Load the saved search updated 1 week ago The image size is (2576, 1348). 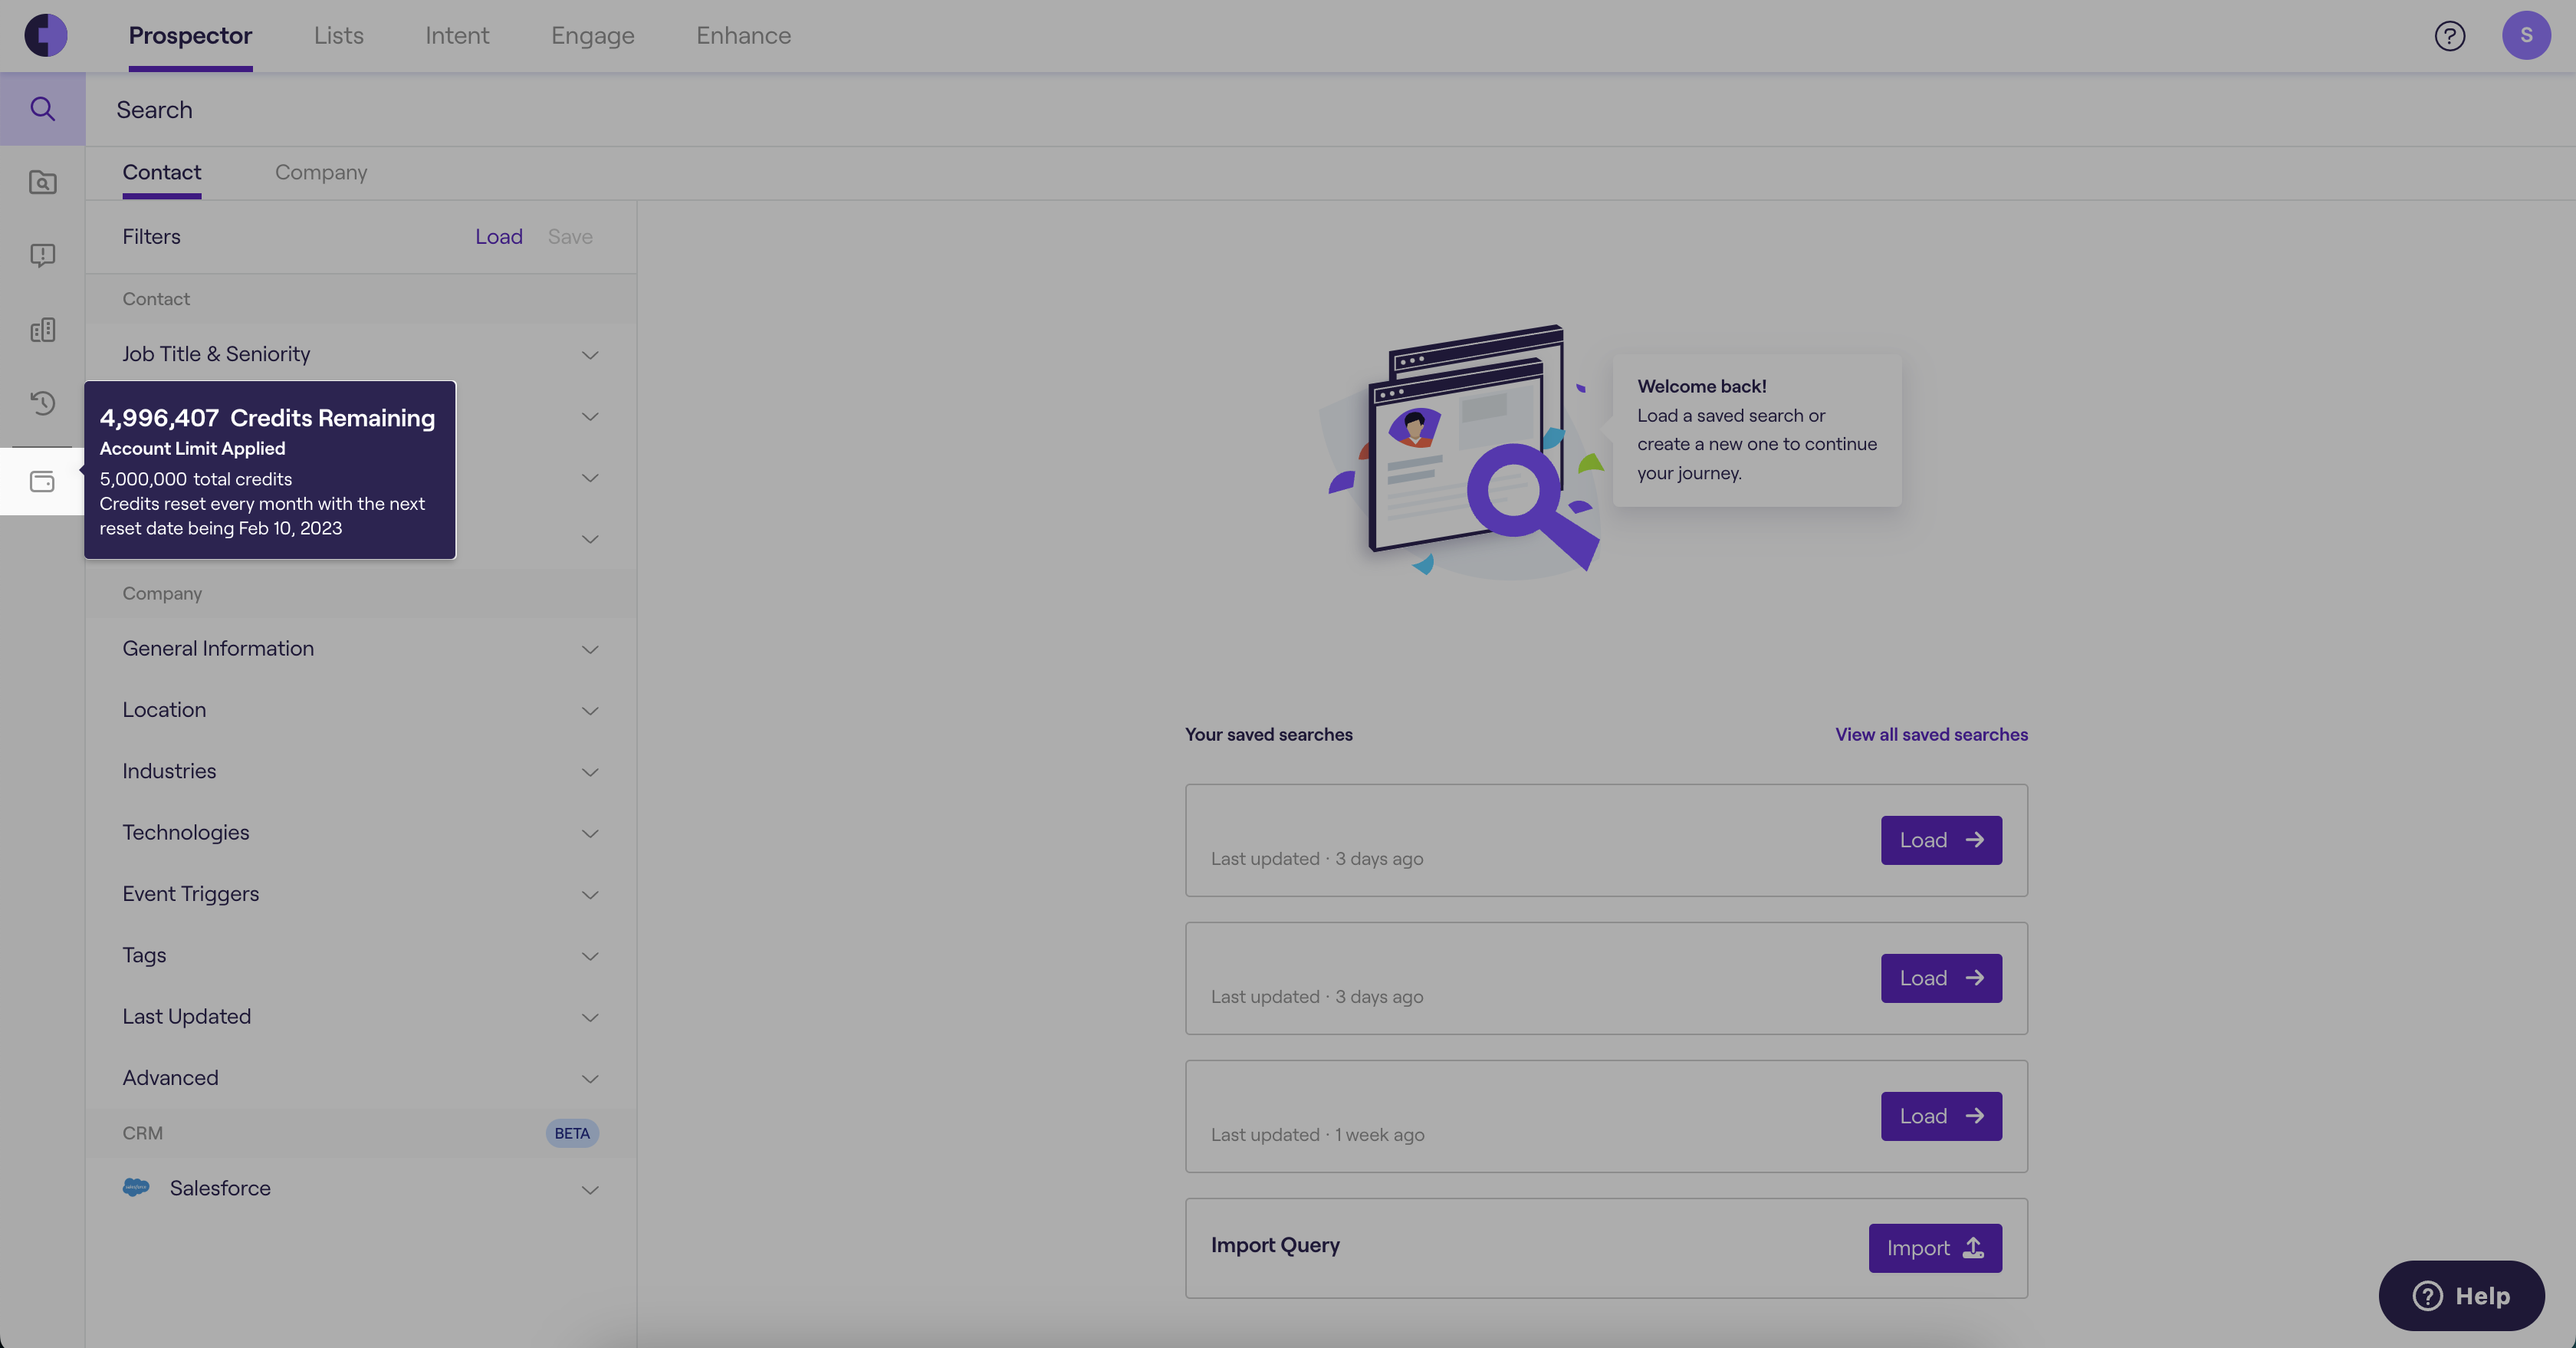pyautogui.click(x=1941, y=1116)
